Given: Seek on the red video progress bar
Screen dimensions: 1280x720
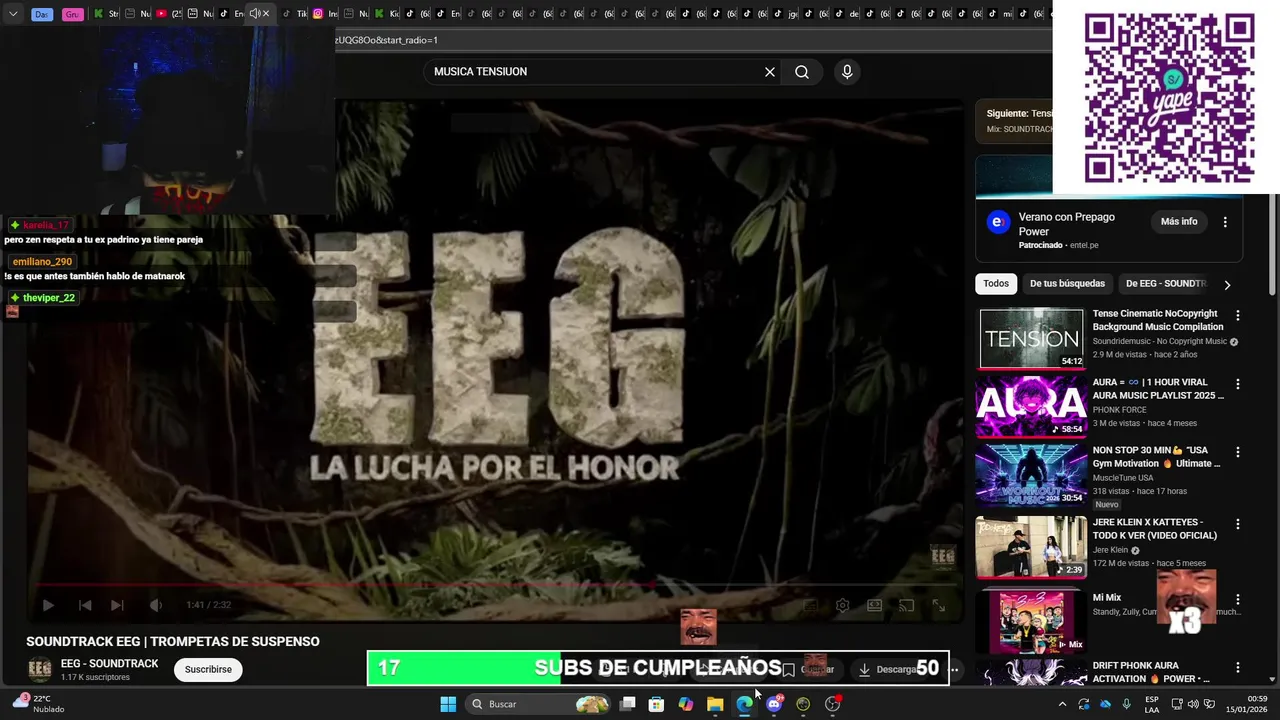Looking at the screenshot, I should 495,586.
